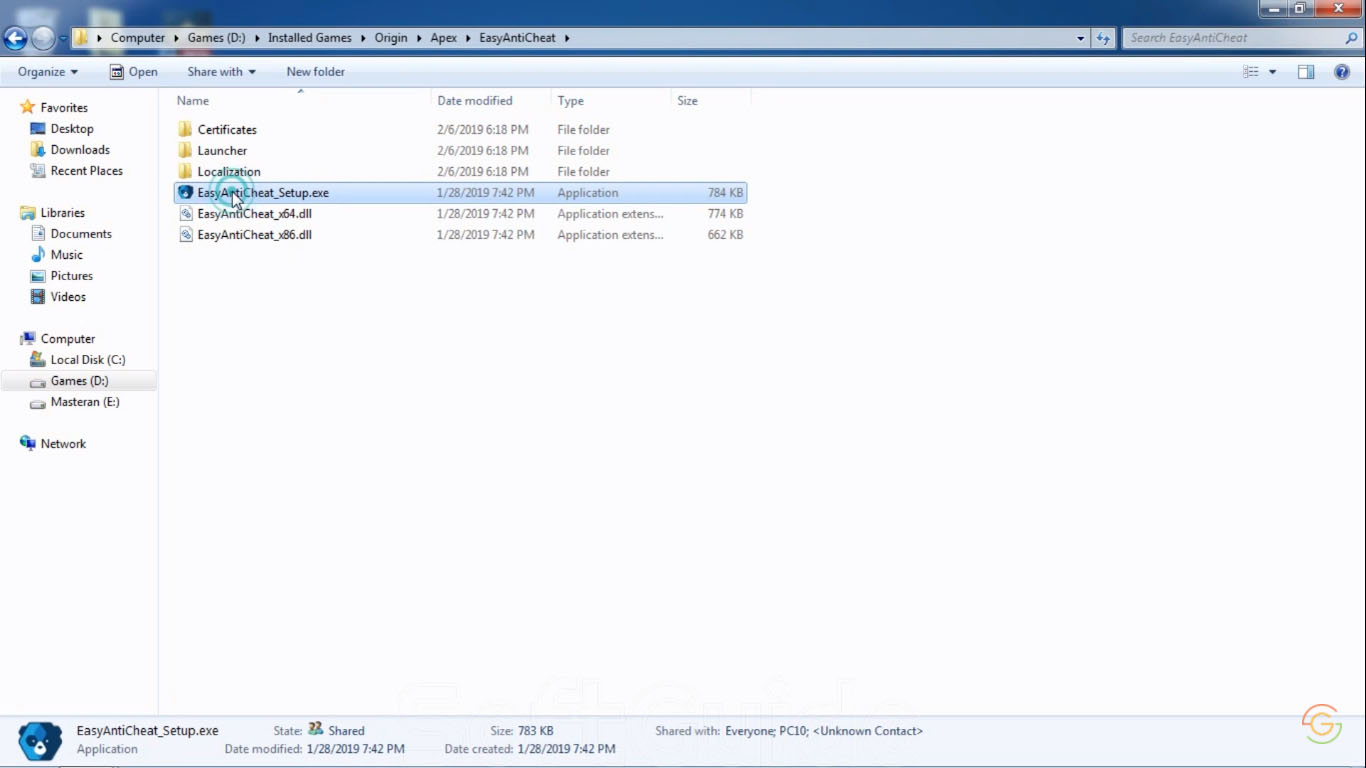Click Installed Games in the breadcrumb
This screenshot has width=1366, height=768.
310,38
